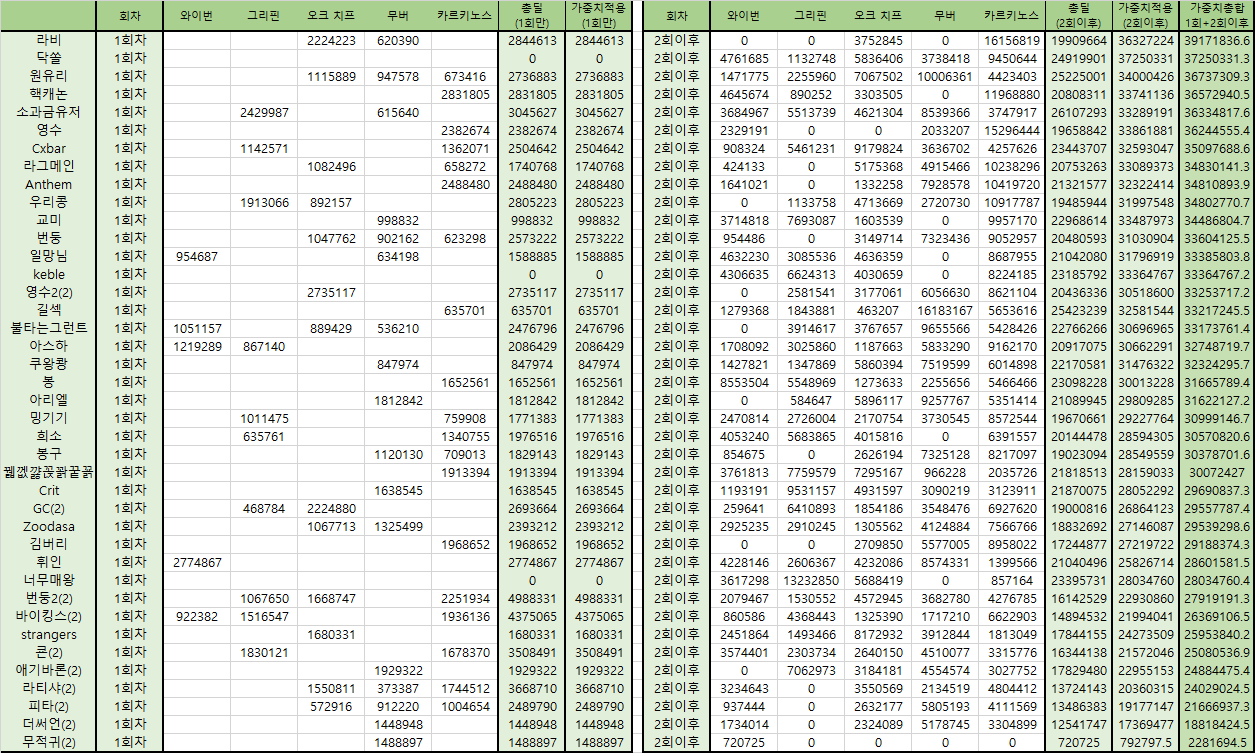This screenshot has height=753, width=1255.
Task: Click the 가중치적용 (1회만) column header
Action: click(598, 15)
